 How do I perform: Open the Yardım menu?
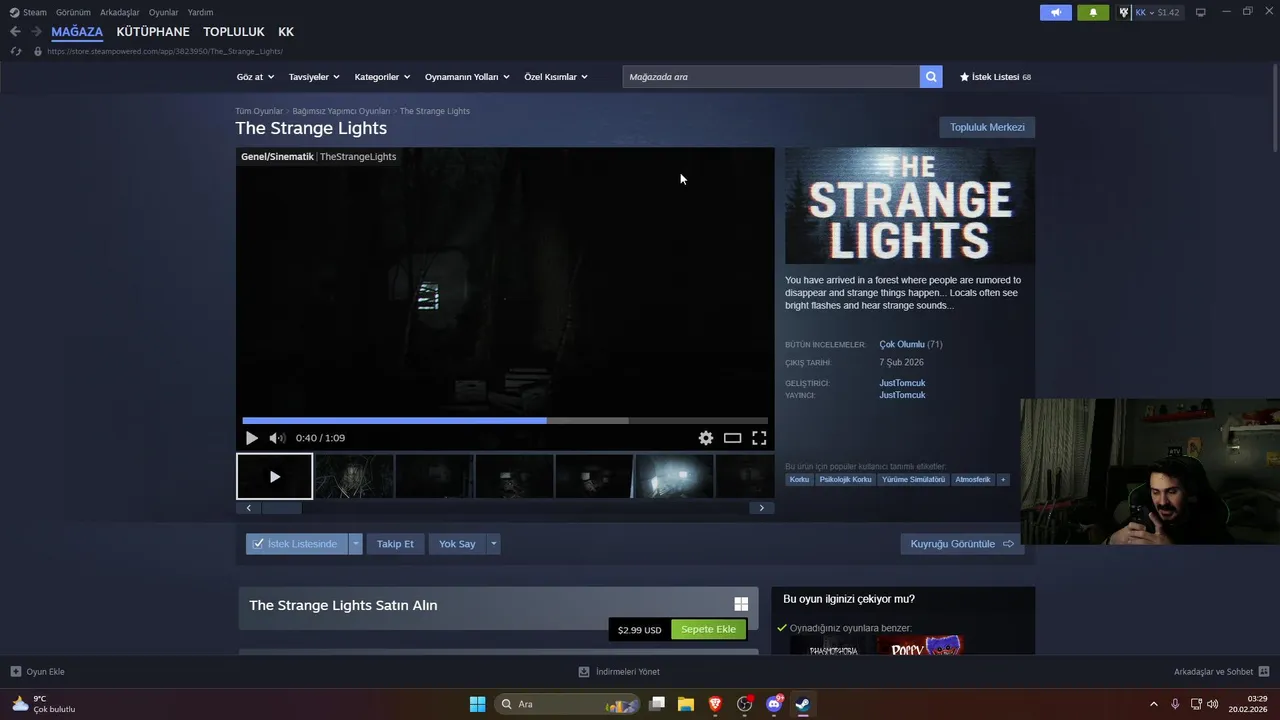200,12
